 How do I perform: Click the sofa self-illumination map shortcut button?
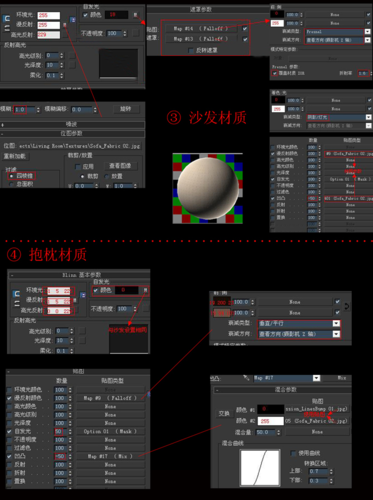[x=136, y=15]
